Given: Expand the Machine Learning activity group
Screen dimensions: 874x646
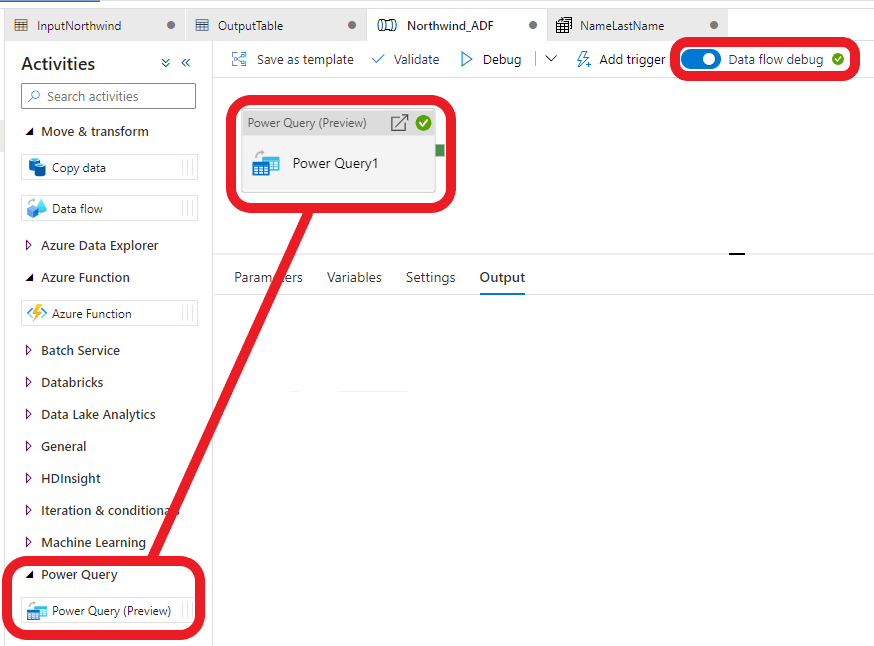Looking at the screenshot, I should click(28, 542).
